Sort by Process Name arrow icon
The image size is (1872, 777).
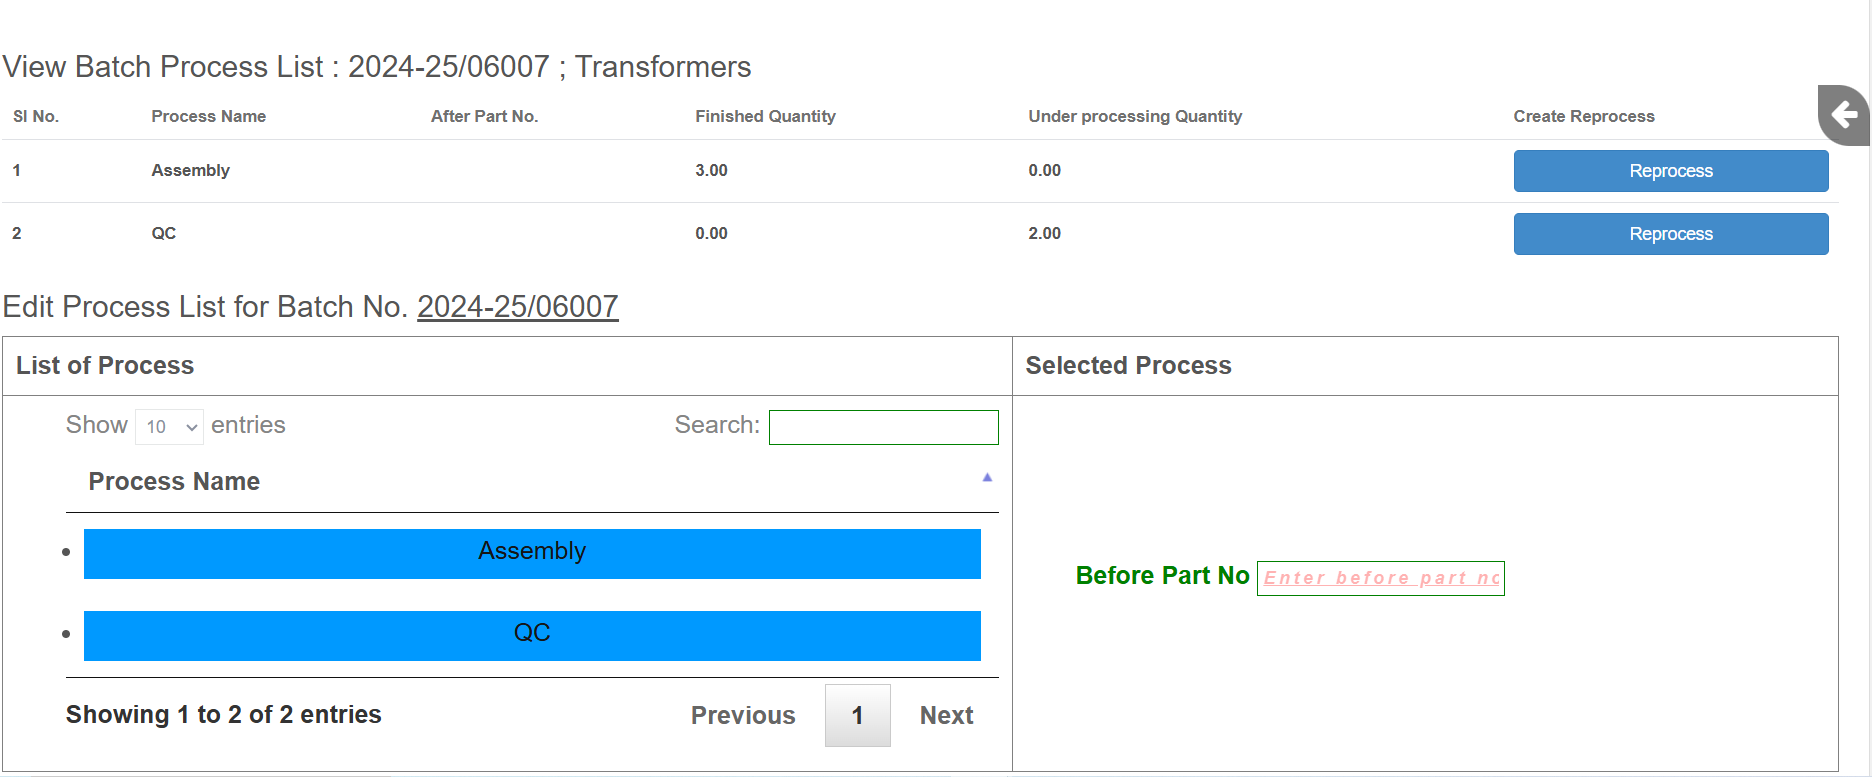pyautogui.click(x=987, y=478)
